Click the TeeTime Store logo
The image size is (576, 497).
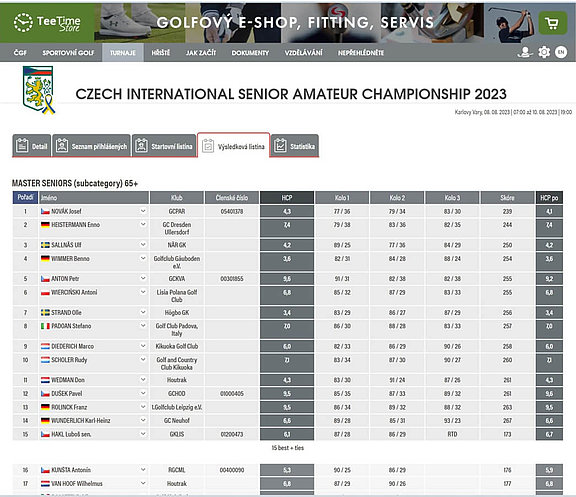pos(47,23)
